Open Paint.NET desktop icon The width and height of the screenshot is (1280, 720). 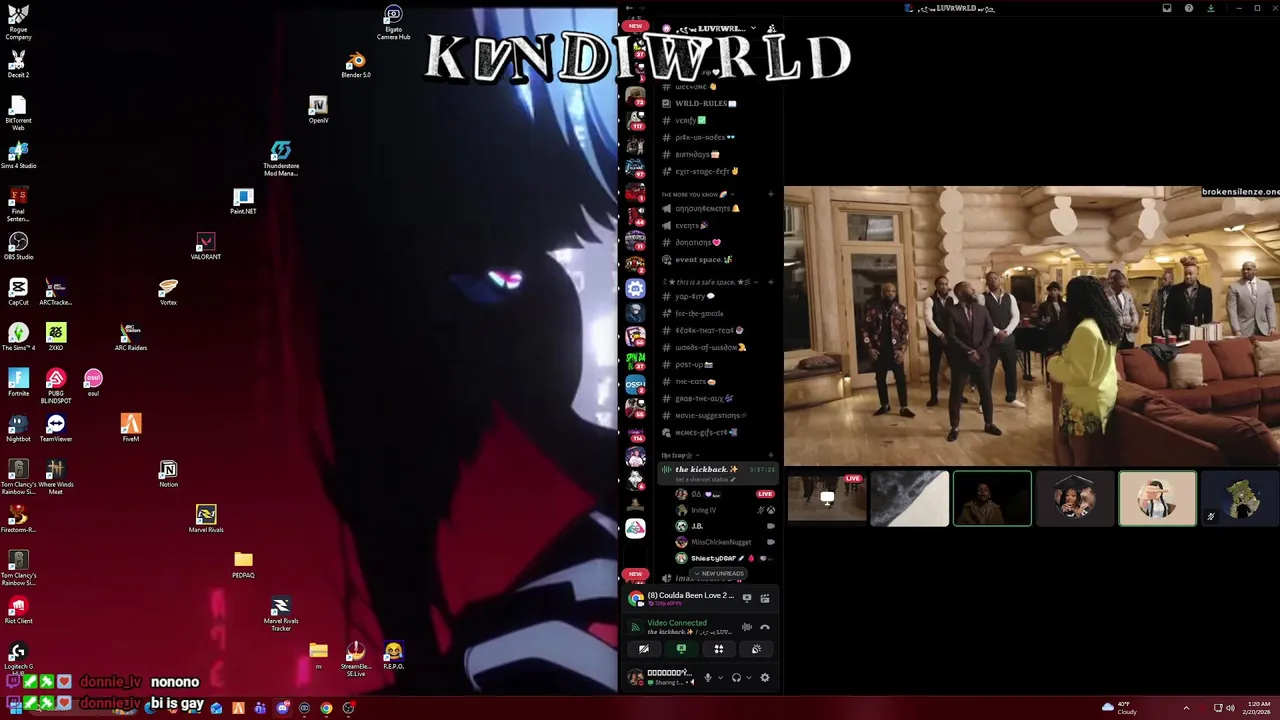243,201
